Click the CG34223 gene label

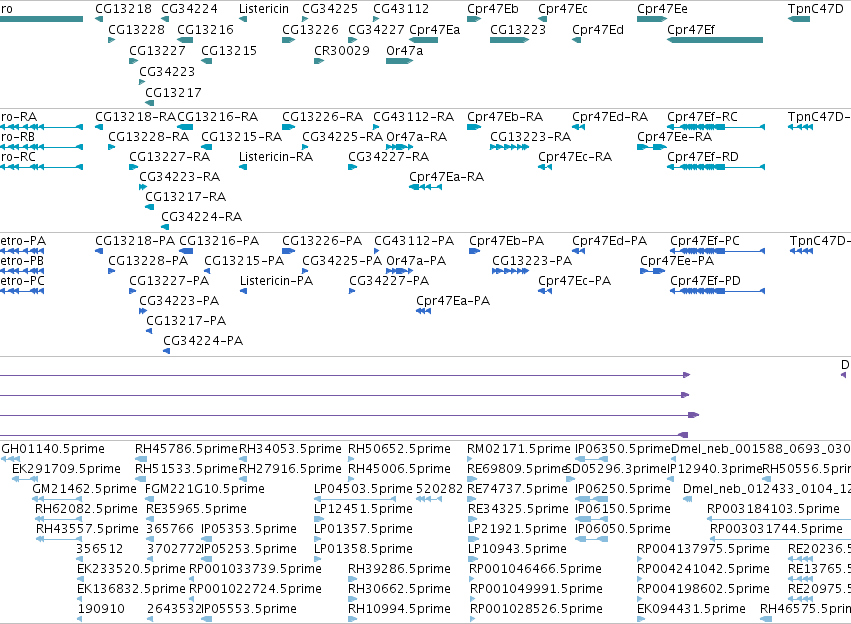167,72
